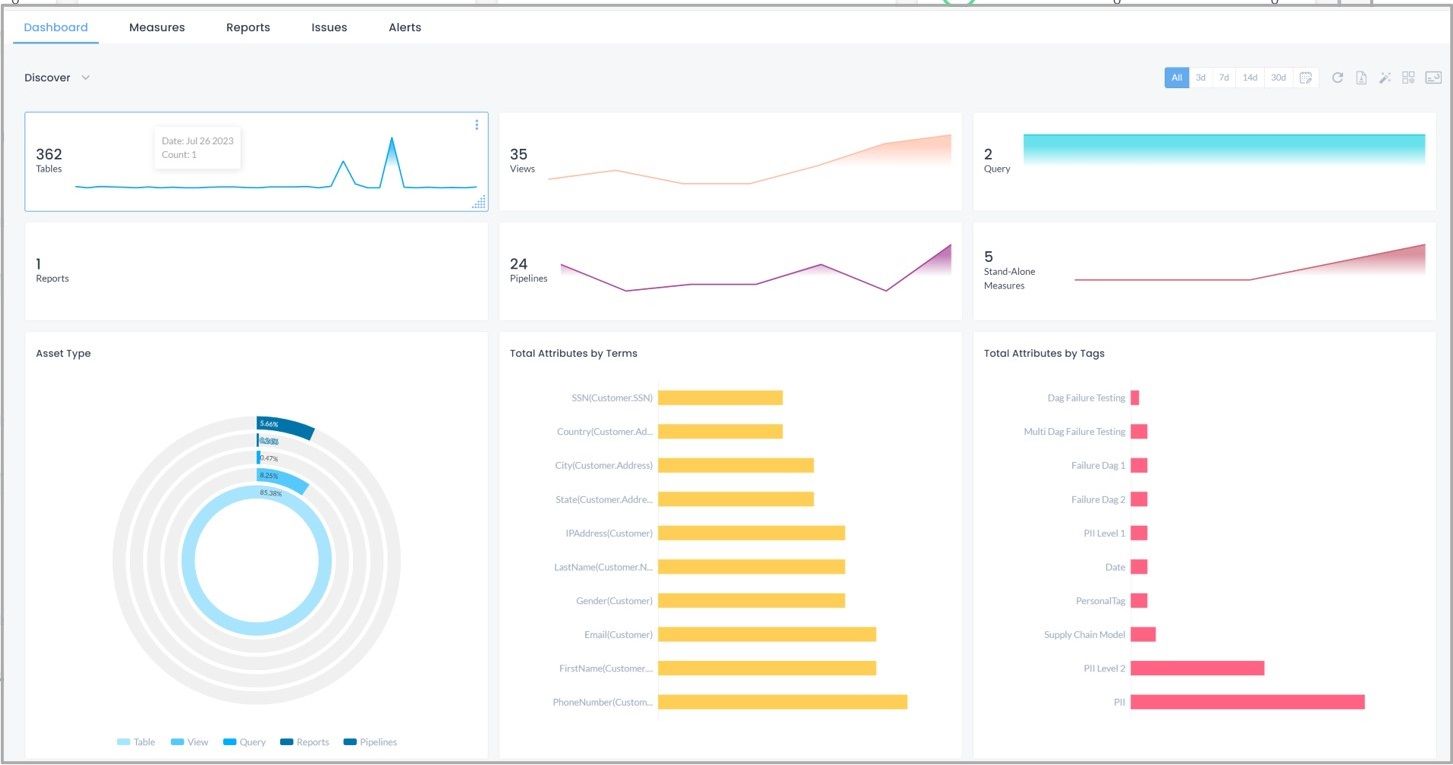This screenshot has height=765, width=1453.
Task: Open the custom date range picker icon
Action: [x=1305, y=78]
